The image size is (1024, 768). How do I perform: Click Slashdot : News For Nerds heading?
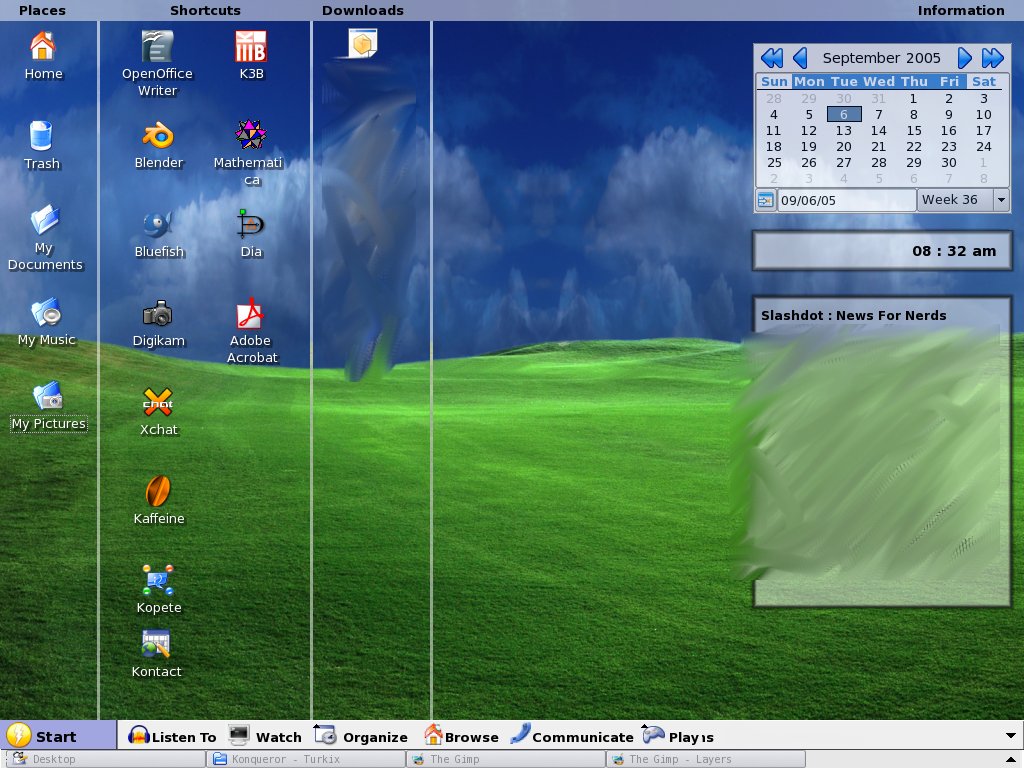(853, 315)
